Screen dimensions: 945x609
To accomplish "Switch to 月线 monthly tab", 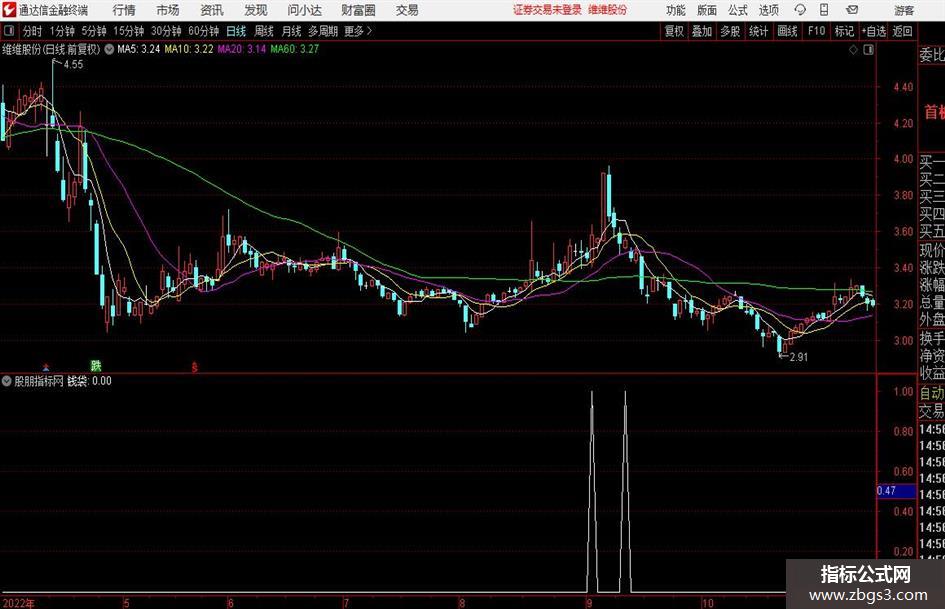I will (x=292, y=31).
